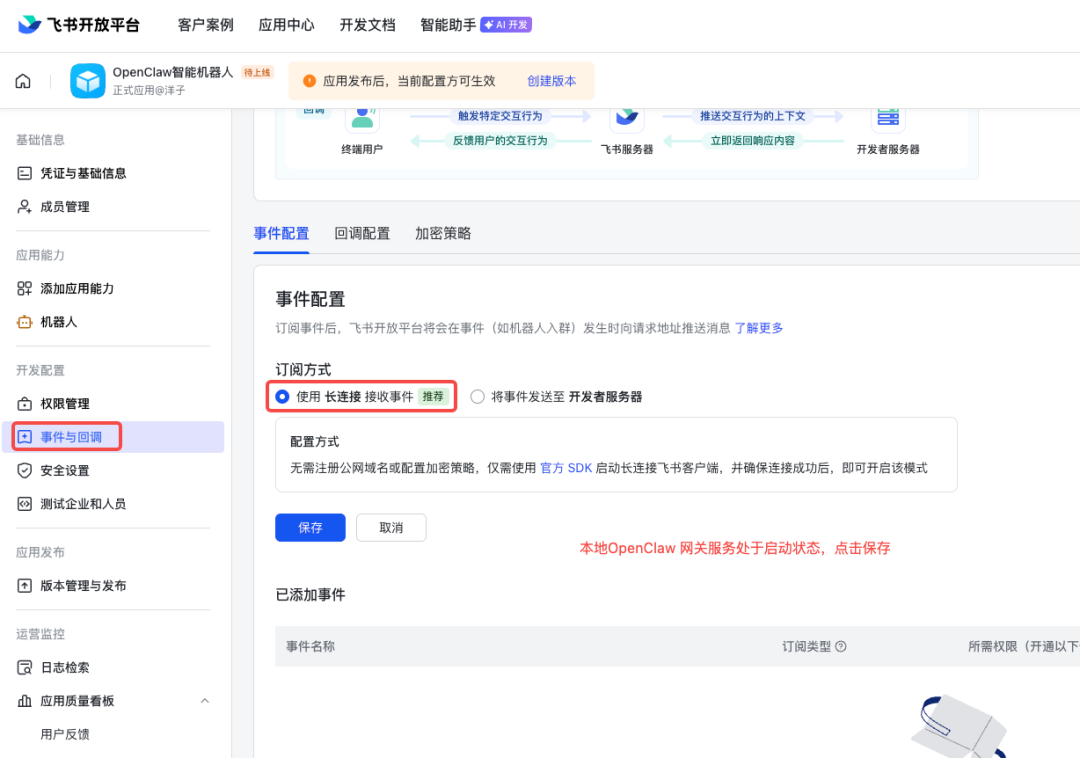Select 将事件发送至开发者服务器 radio option
Image resolution: width=1080 pixels, height=758 pixels.
477,397
